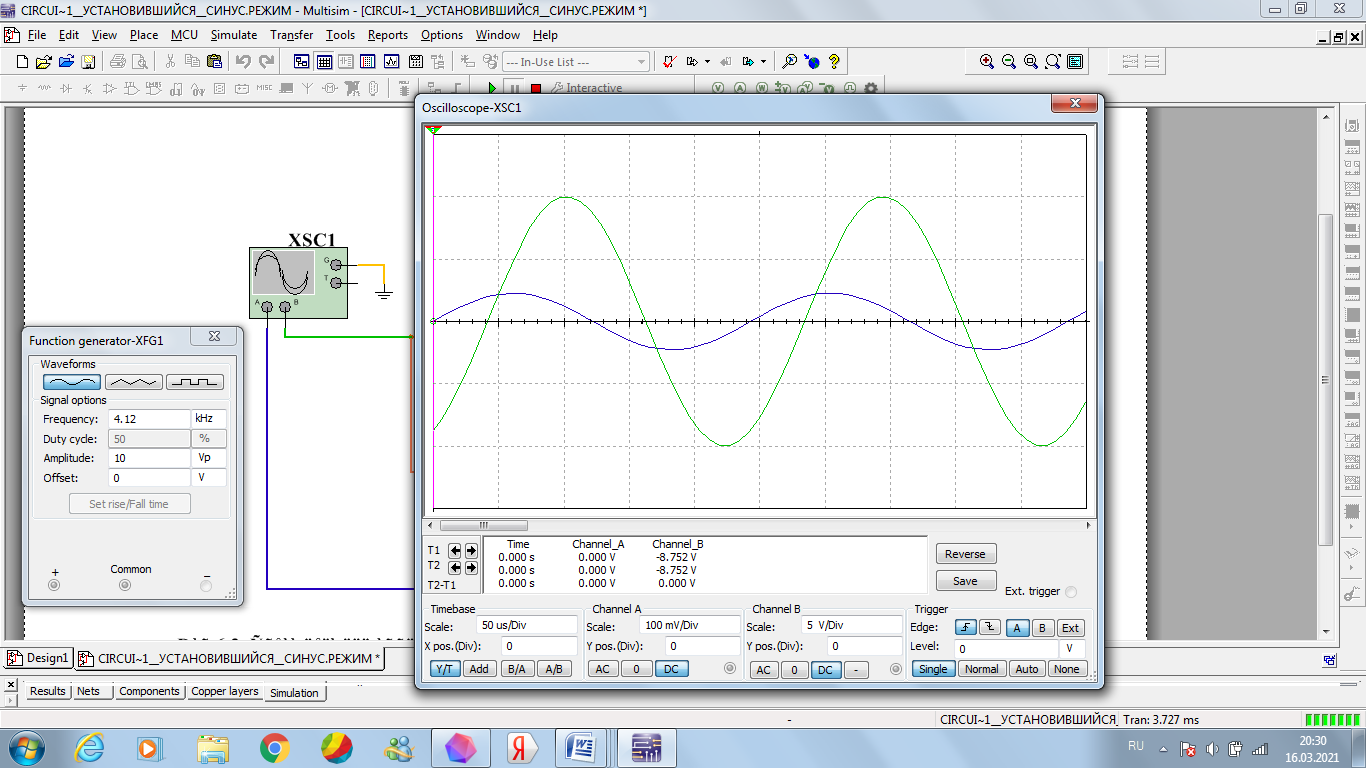The width and height of the screenshot is (1366, 768).
Task: Open the Simulate menu
Action: pyautogui.click(x=234, y=34)
